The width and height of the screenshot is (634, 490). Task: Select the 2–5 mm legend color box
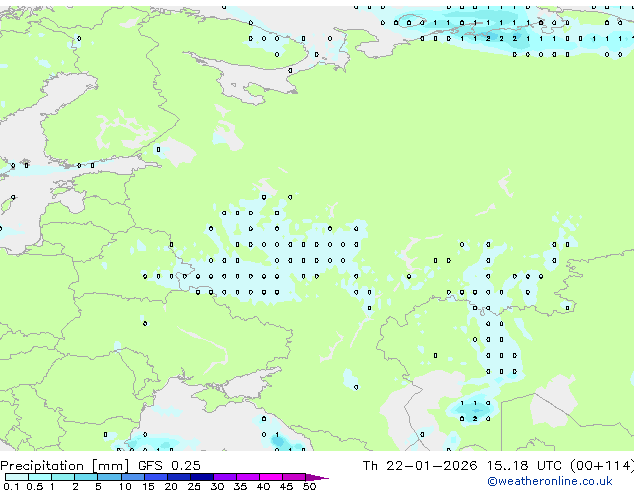click(86, 477)
